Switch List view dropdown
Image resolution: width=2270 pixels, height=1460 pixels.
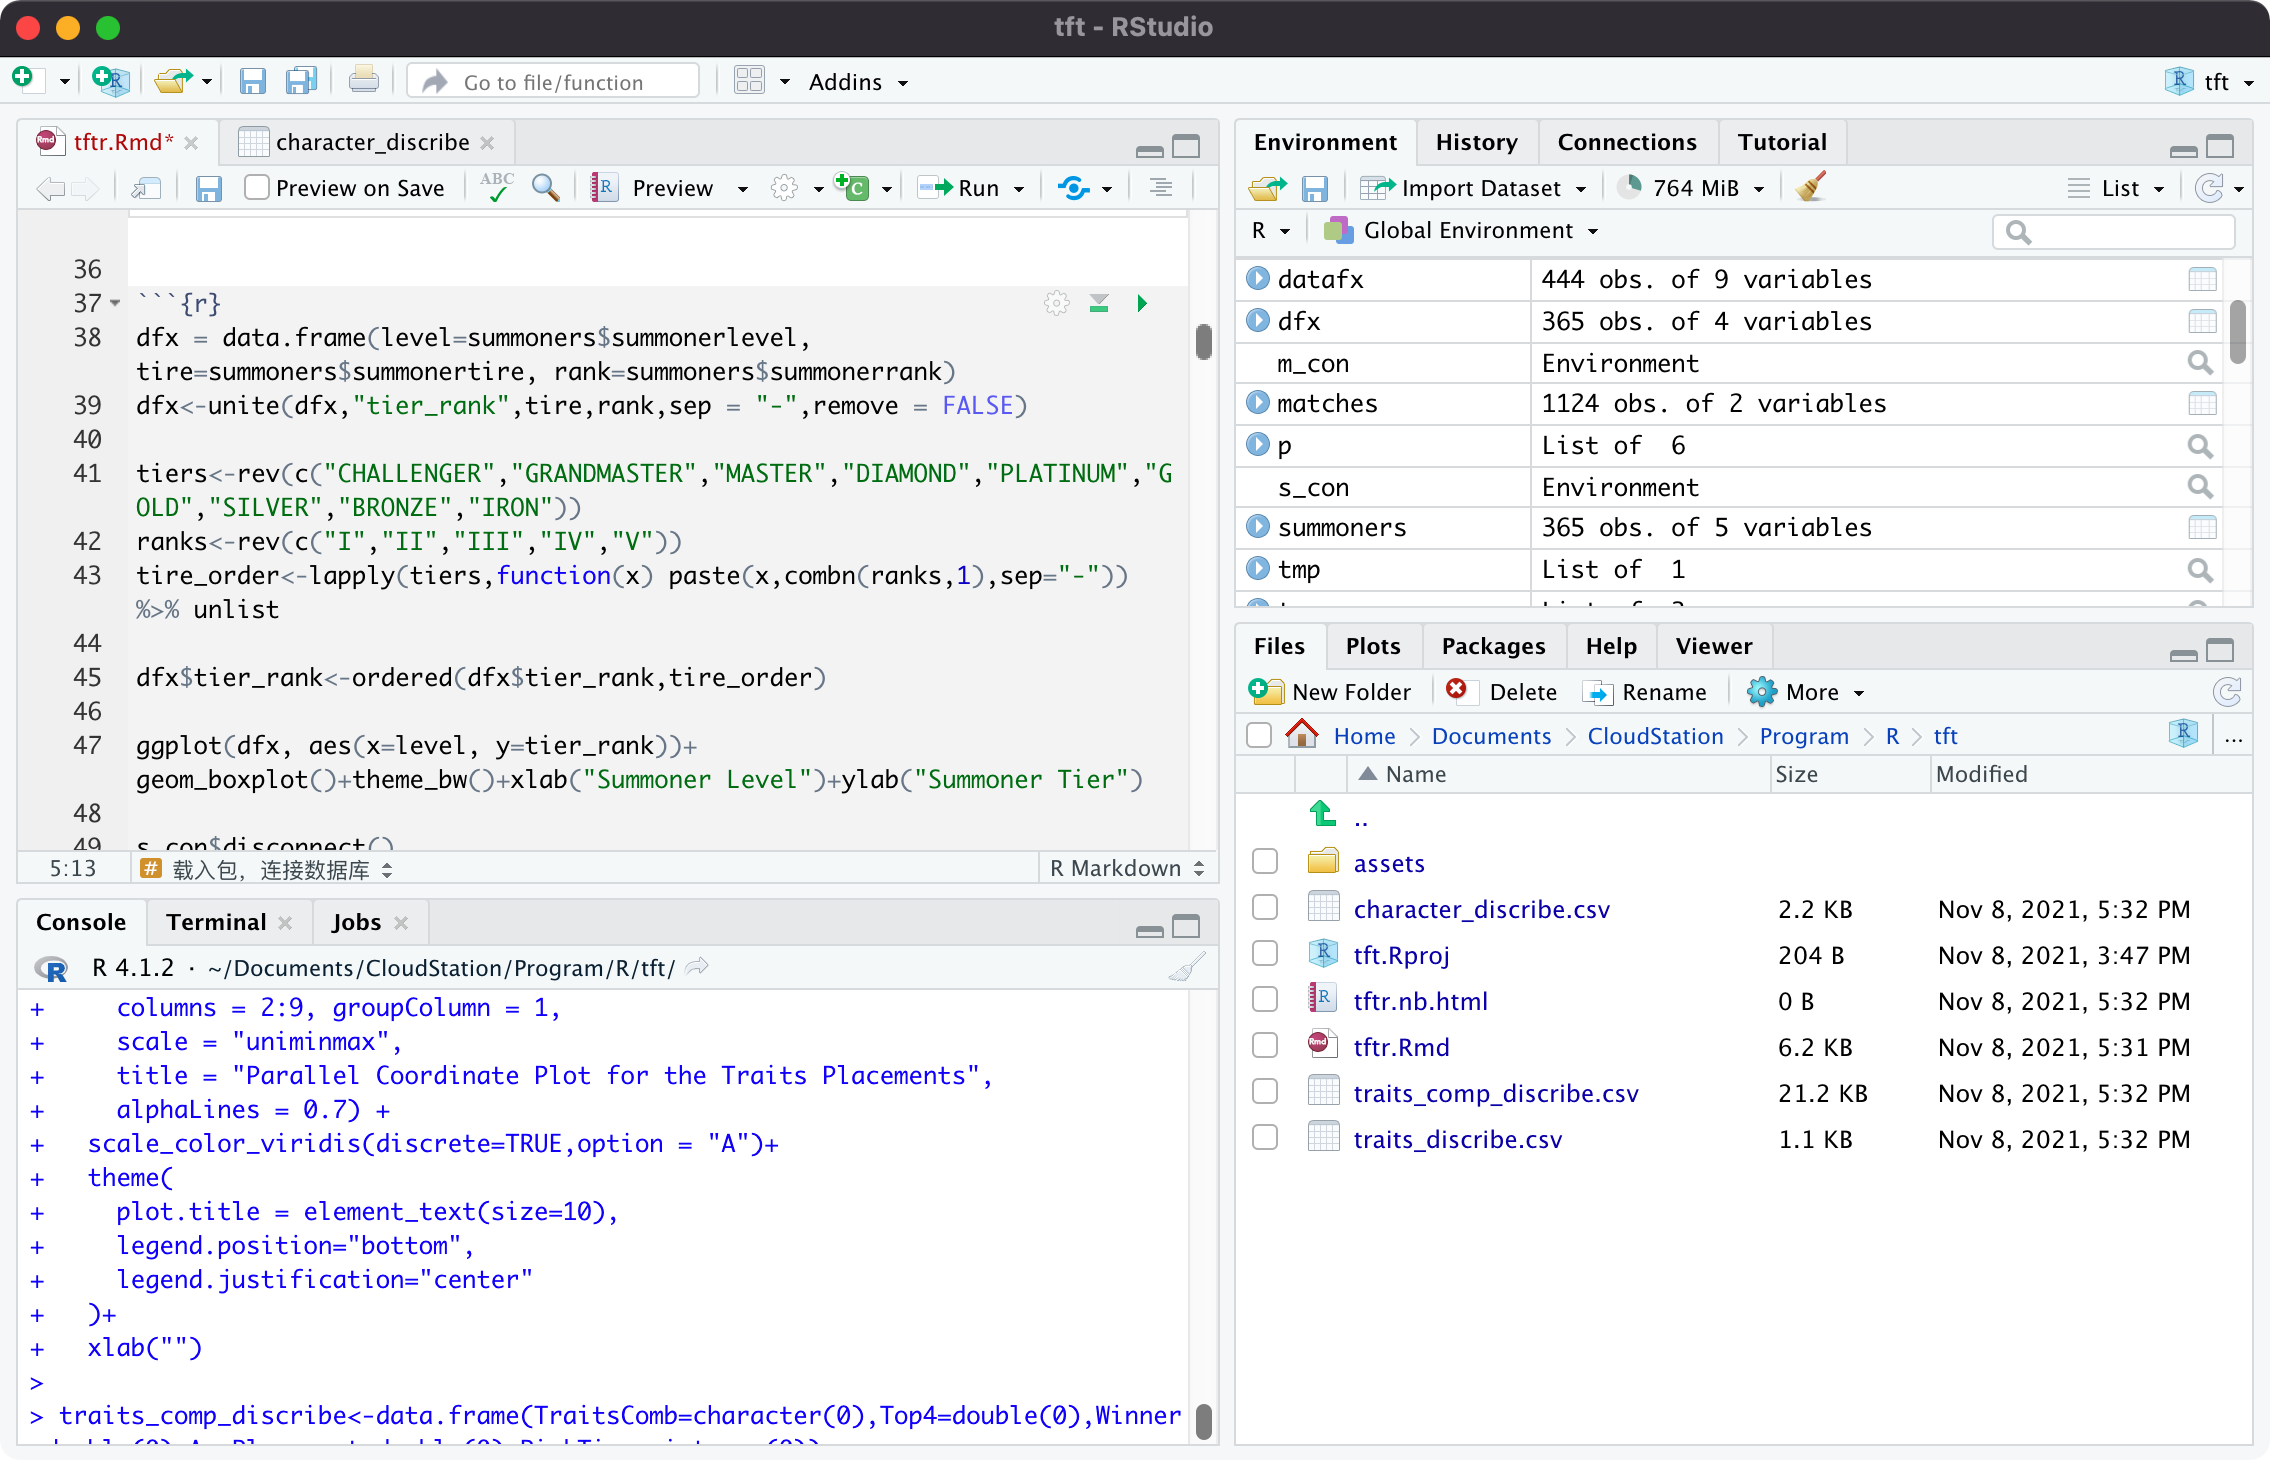pyautogui.click(x=2116, y=188)
